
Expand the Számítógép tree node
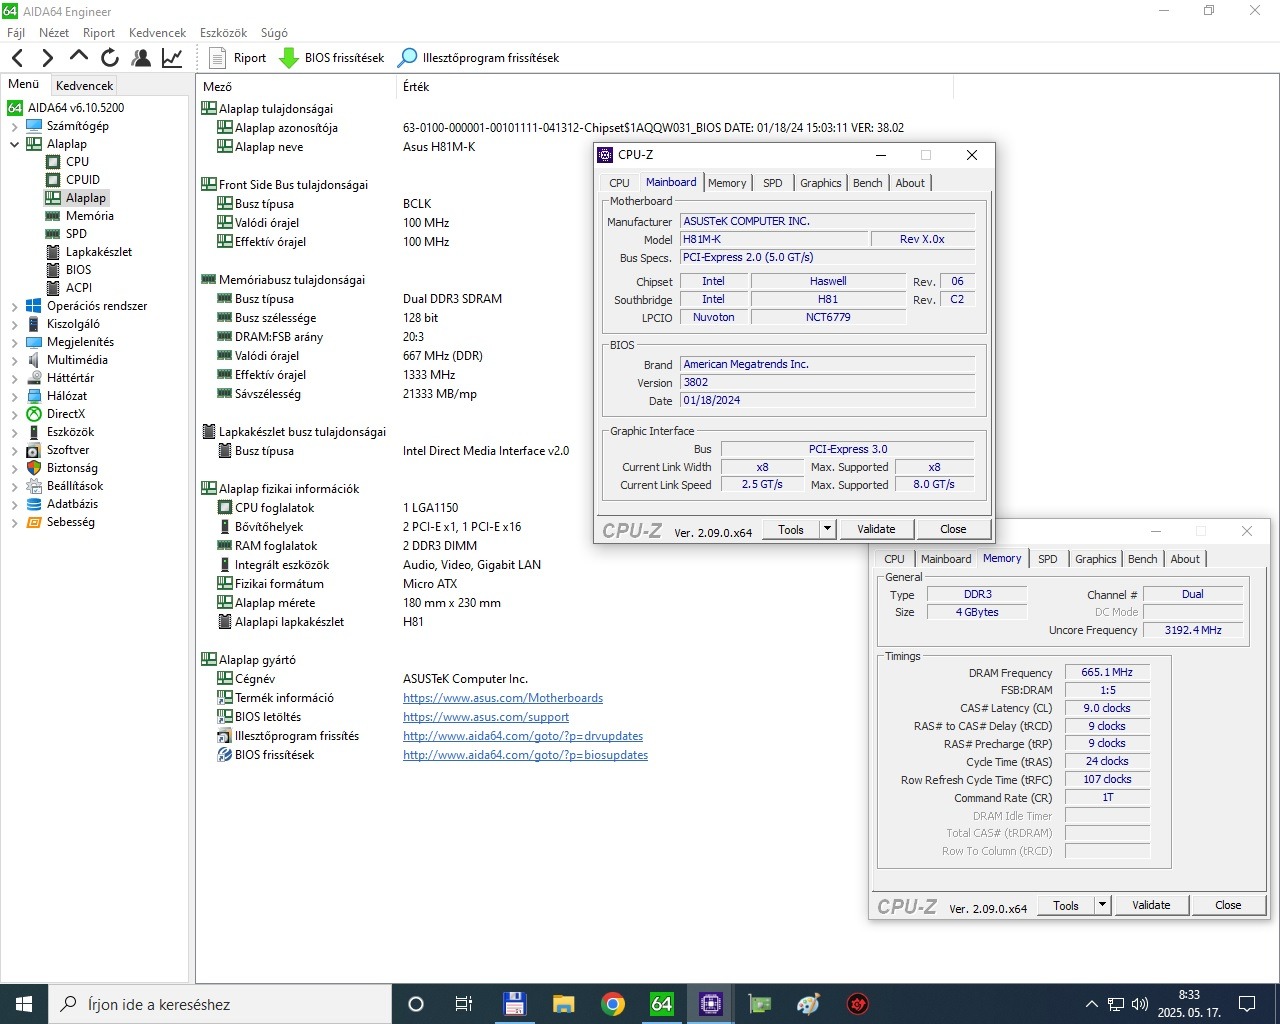(14, 127)
